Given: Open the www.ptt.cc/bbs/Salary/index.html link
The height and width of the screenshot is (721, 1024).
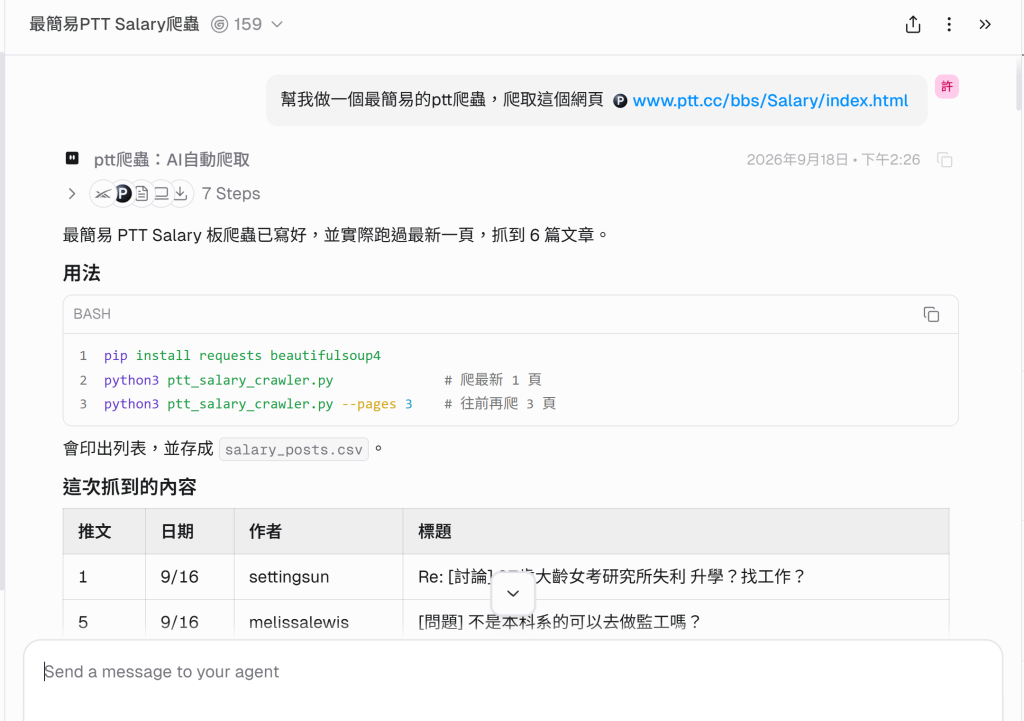Looking at the screenshot, I should pyautogui.click(x=770, y=101).
